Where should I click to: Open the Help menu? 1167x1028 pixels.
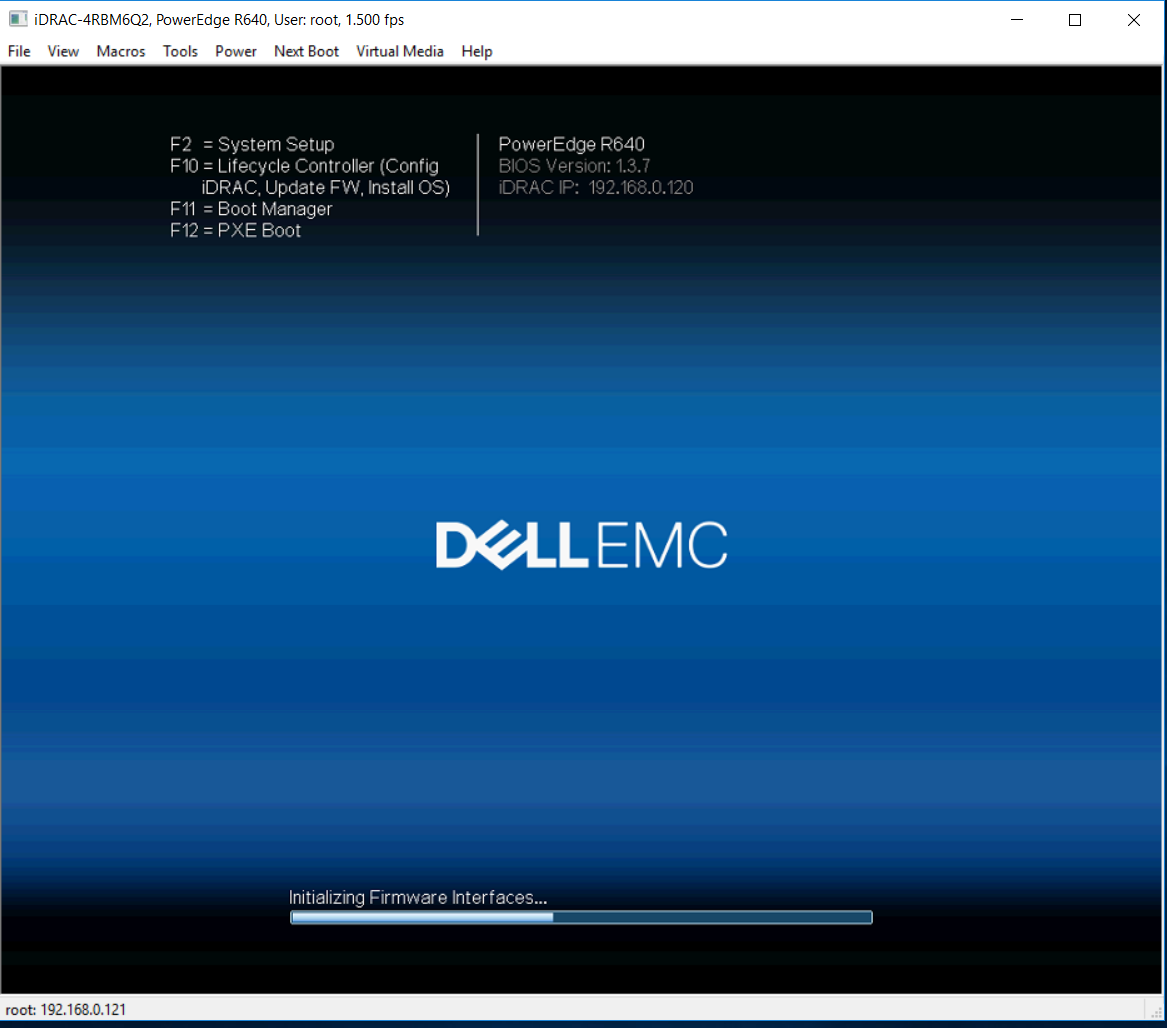pyautogui.click(x=477, y=51)
